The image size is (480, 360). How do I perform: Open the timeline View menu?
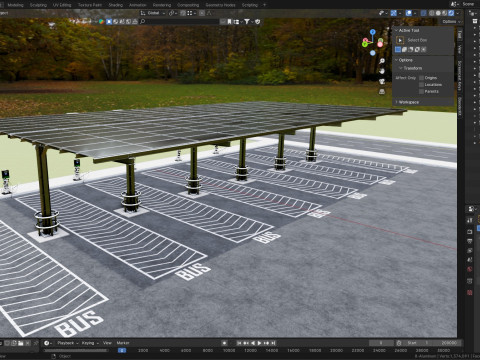(x=107, y=343)
